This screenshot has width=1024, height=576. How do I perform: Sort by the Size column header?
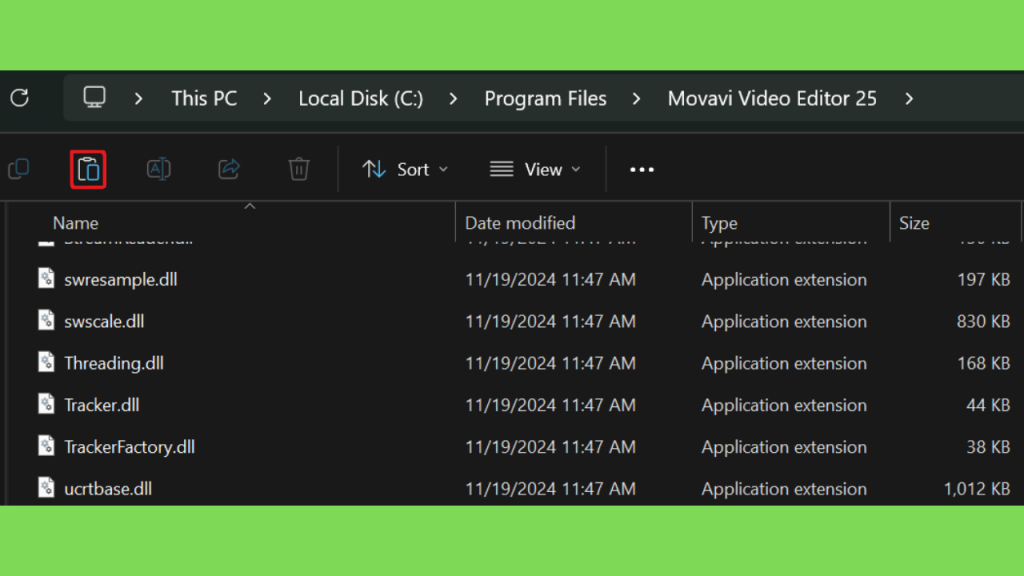pos(914,223)
